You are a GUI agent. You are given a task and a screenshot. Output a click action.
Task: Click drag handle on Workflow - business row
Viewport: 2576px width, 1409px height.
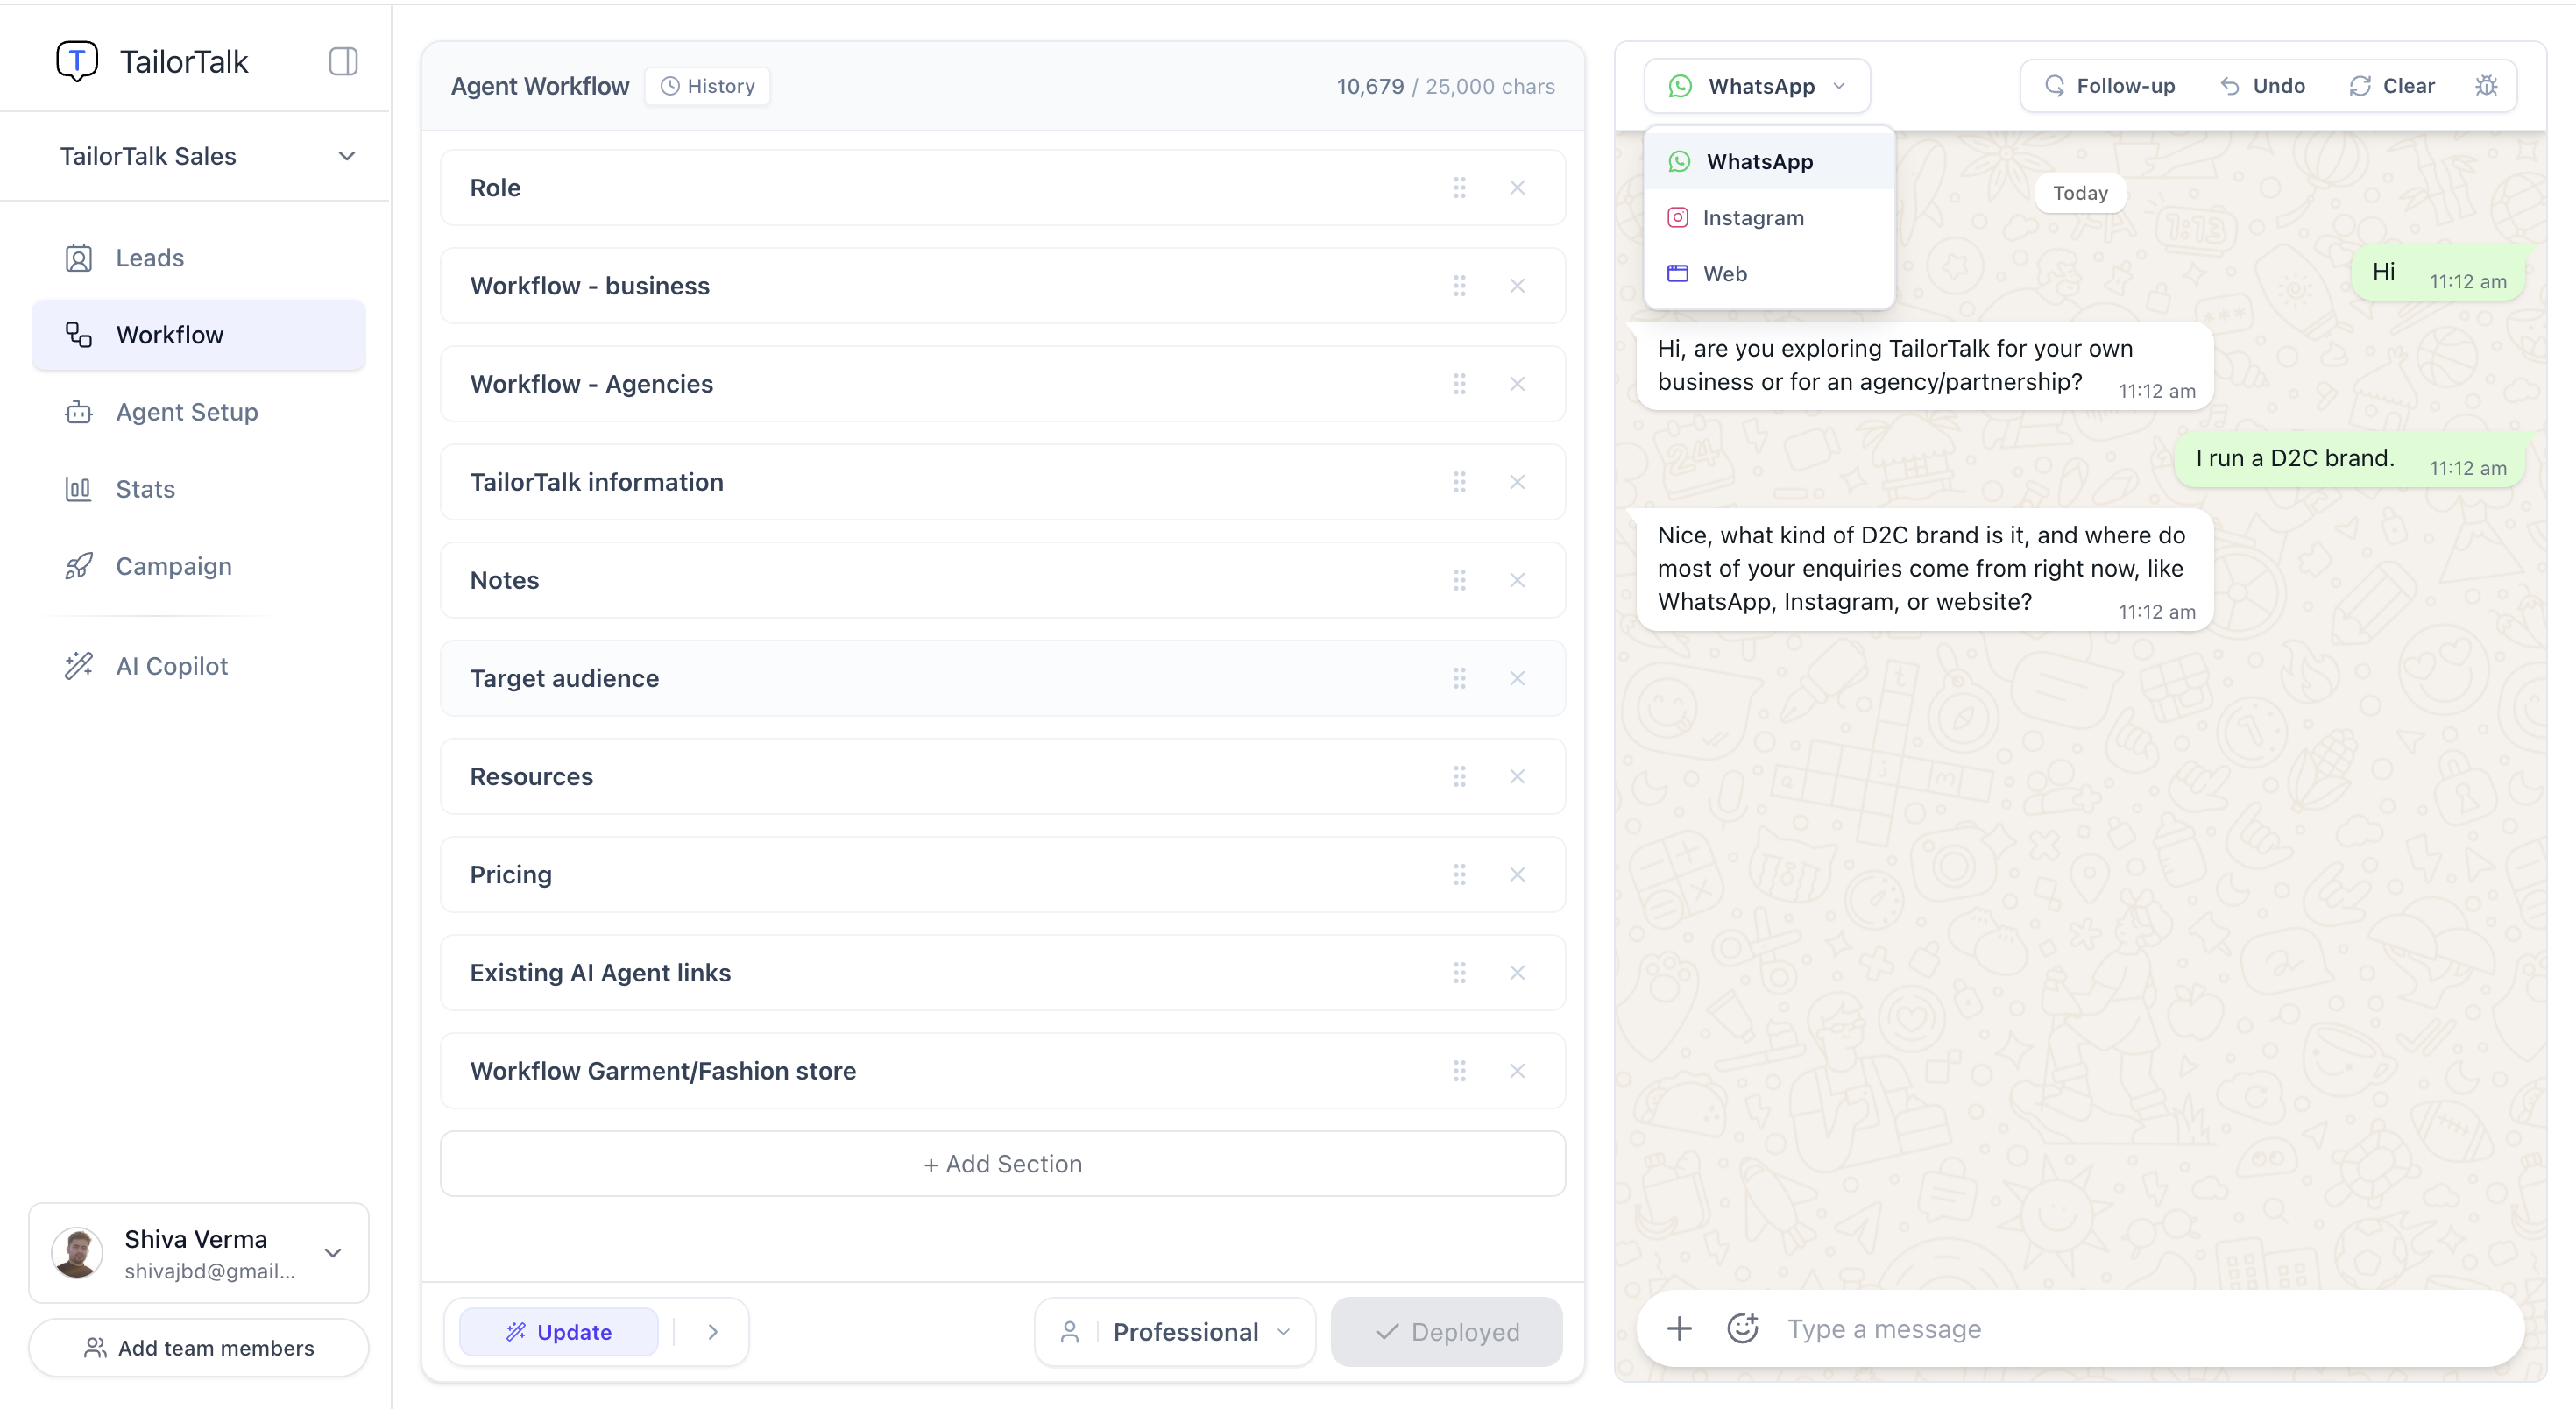(1459, 286)
